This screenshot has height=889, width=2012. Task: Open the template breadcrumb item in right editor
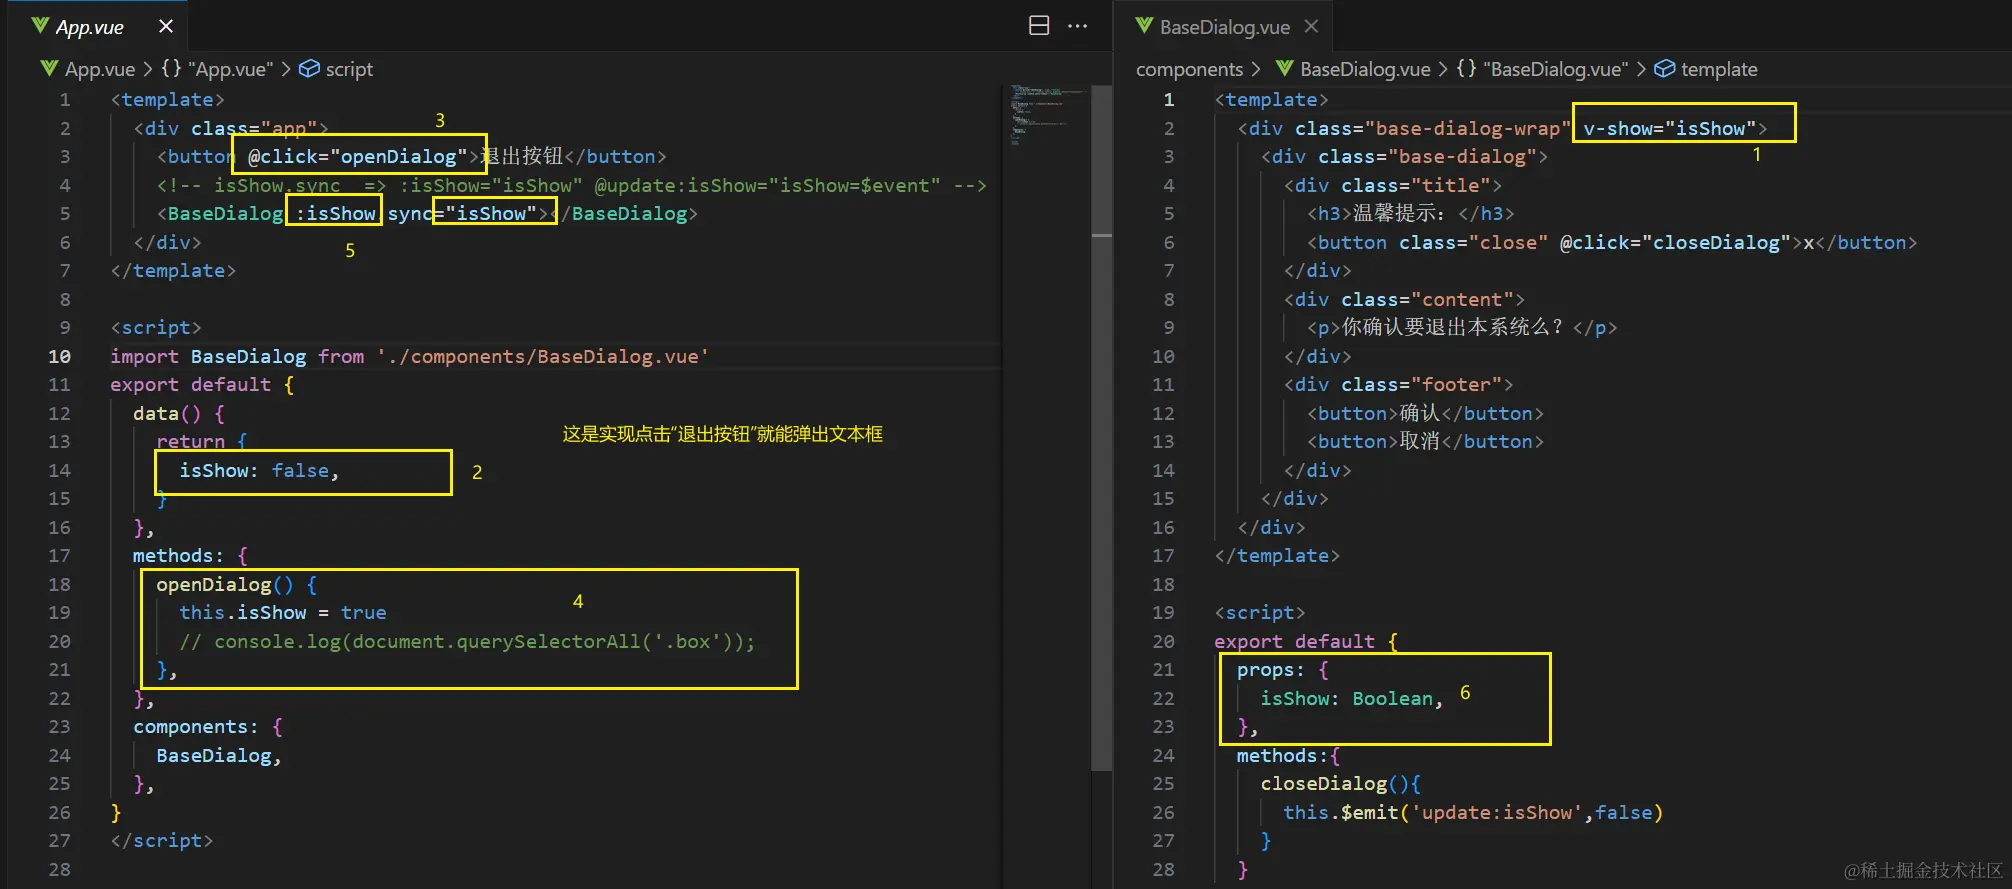[1719, 69]
